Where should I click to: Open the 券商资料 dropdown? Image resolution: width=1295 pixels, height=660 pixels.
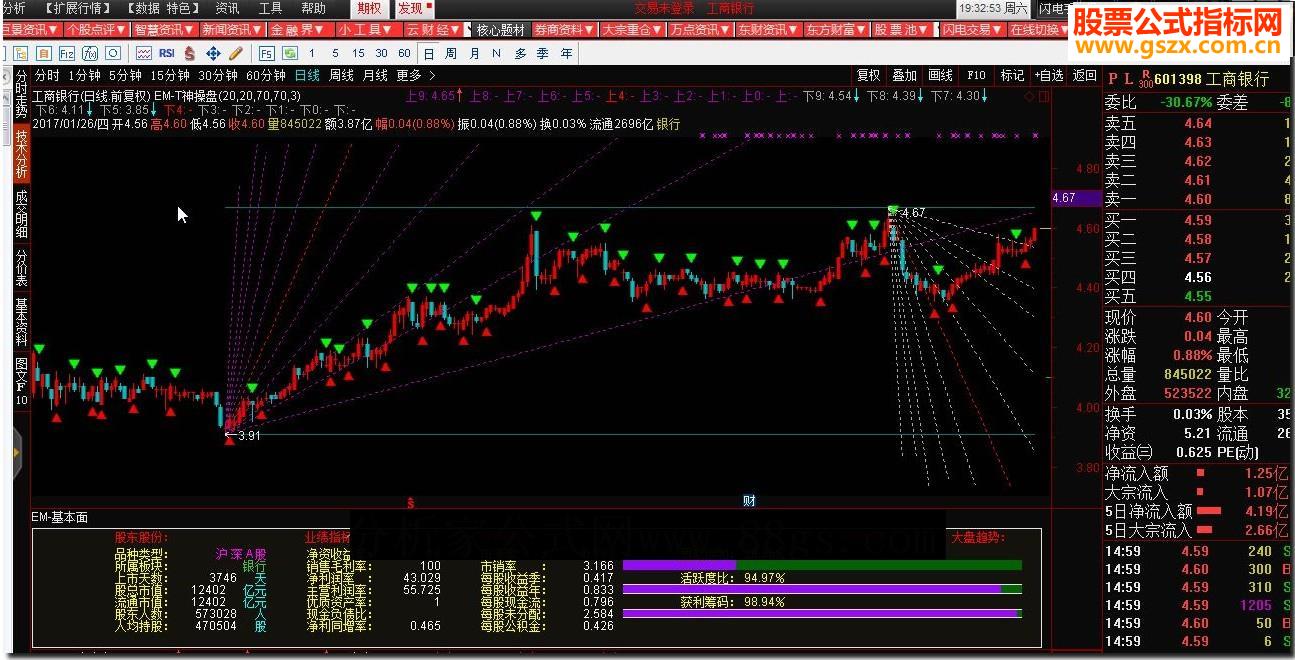point(565,29)
